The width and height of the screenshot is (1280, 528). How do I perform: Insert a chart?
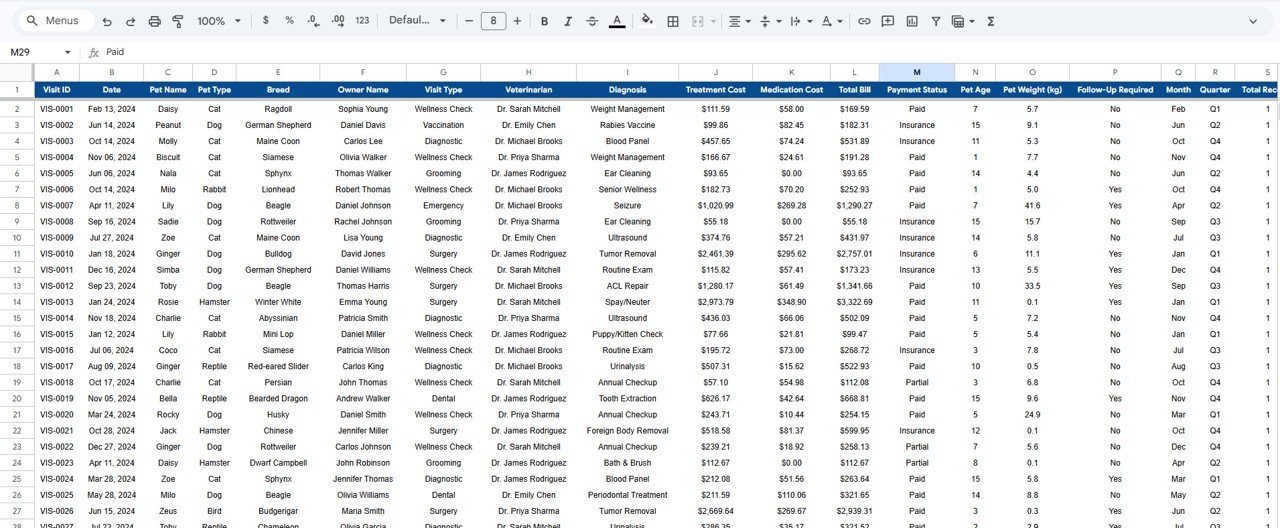point(912,21)
